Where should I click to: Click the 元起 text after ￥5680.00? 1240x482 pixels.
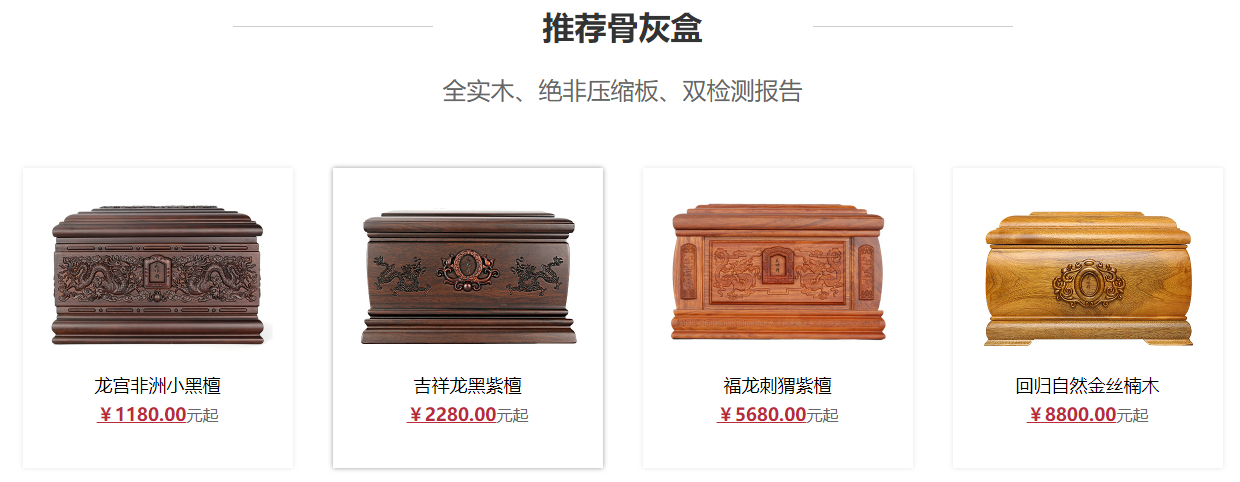click(823, 416)
